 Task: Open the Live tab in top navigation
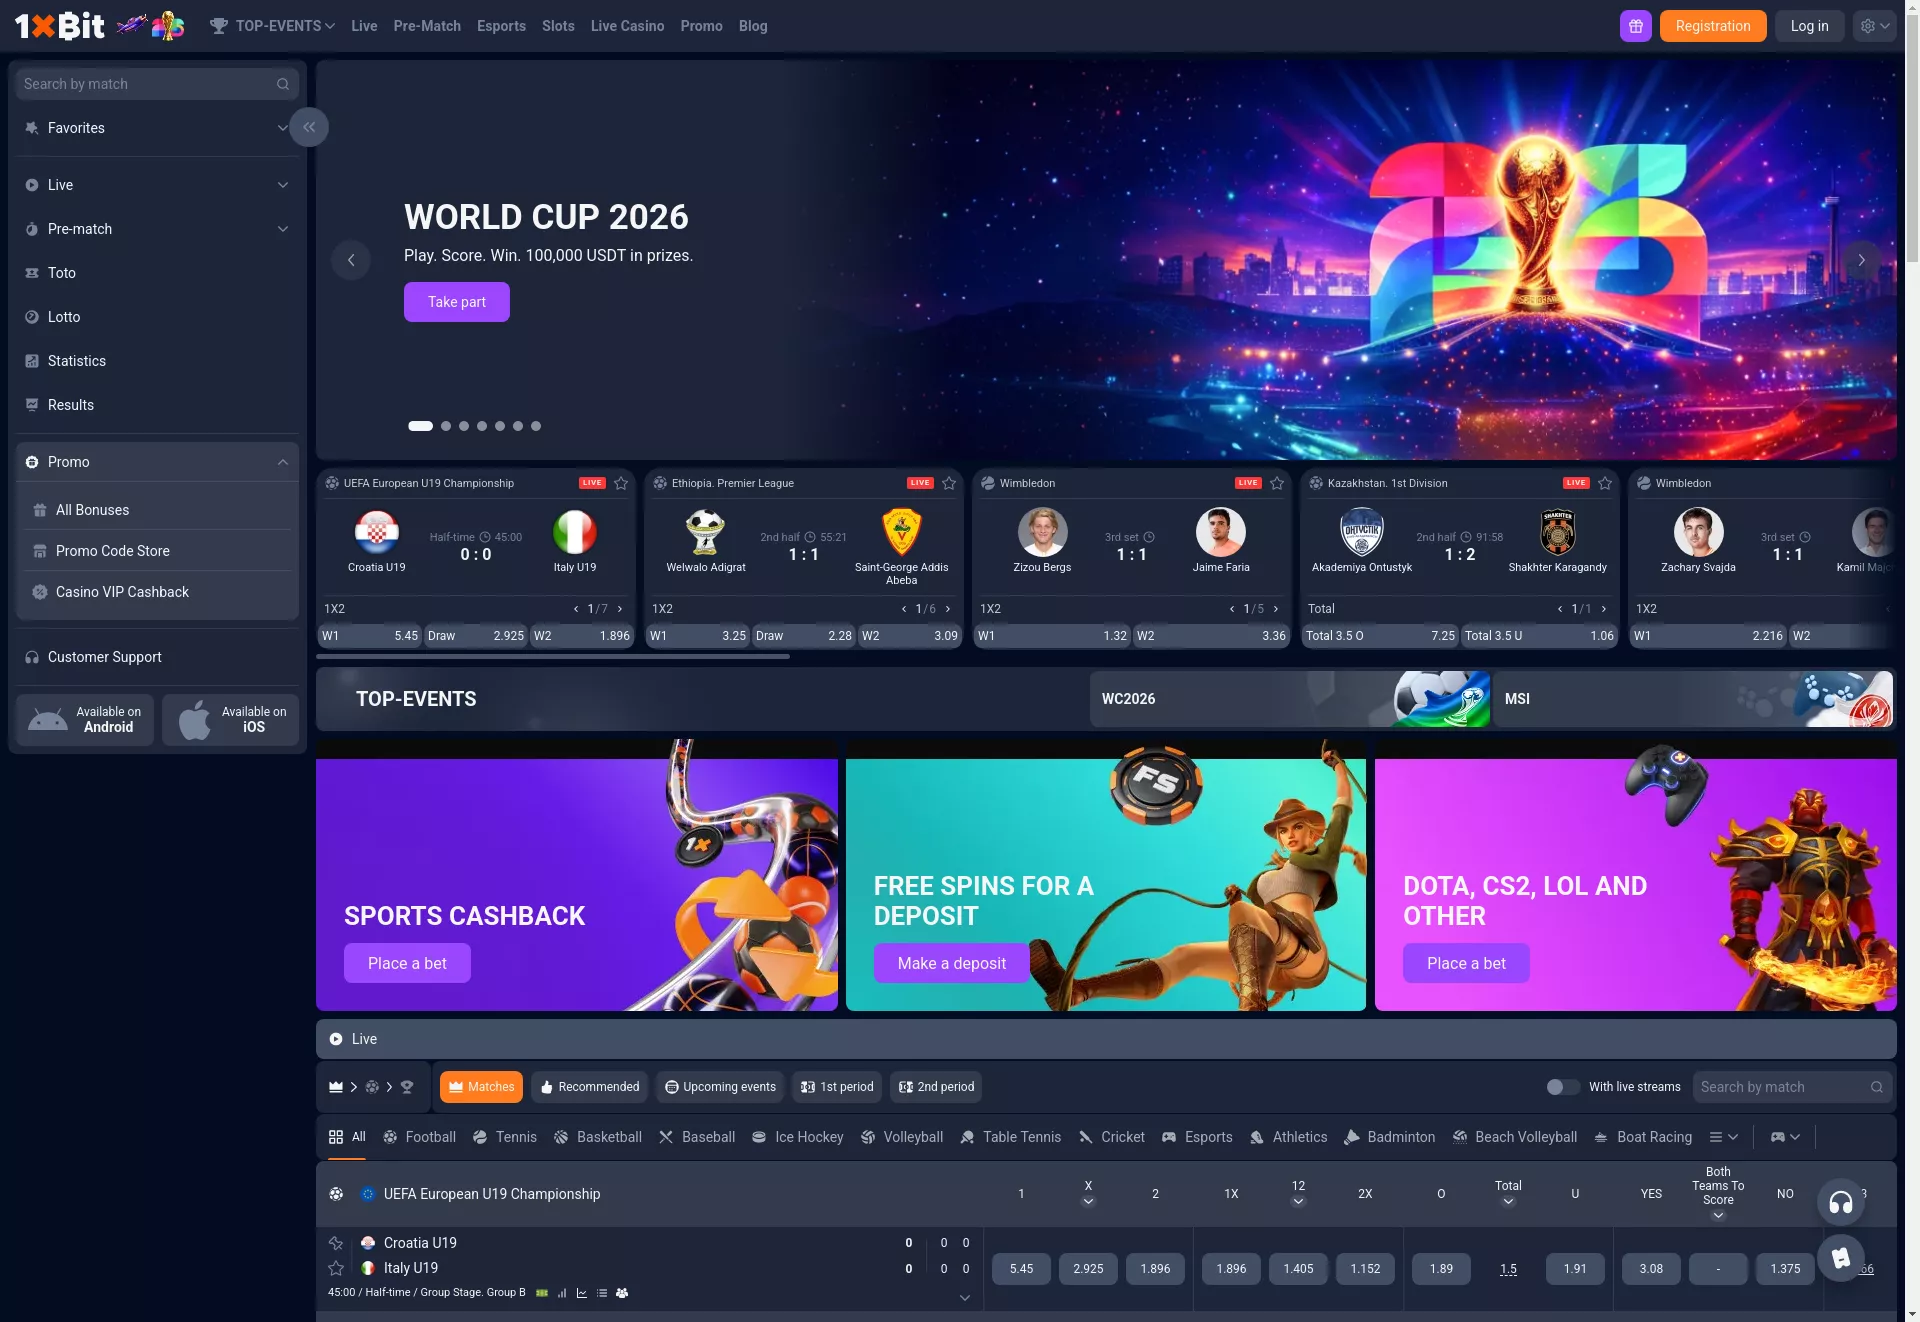364,26
